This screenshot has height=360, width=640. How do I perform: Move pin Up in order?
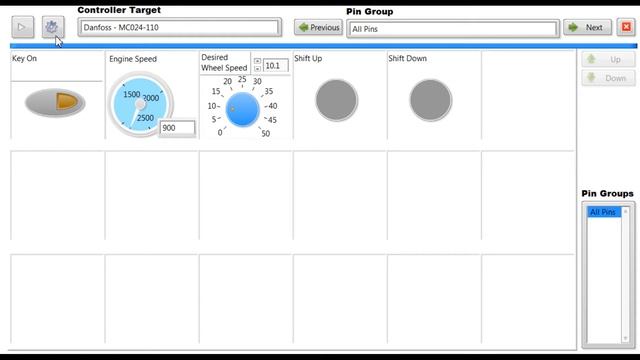coord(608,60)
